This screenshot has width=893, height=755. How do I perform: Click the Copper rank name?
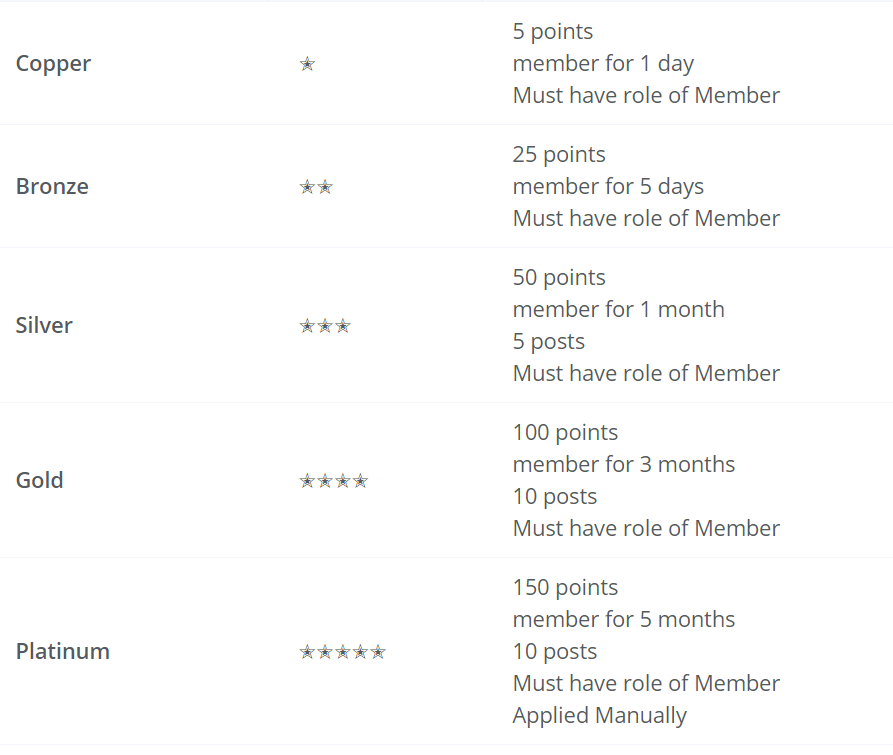click(53, 64)
